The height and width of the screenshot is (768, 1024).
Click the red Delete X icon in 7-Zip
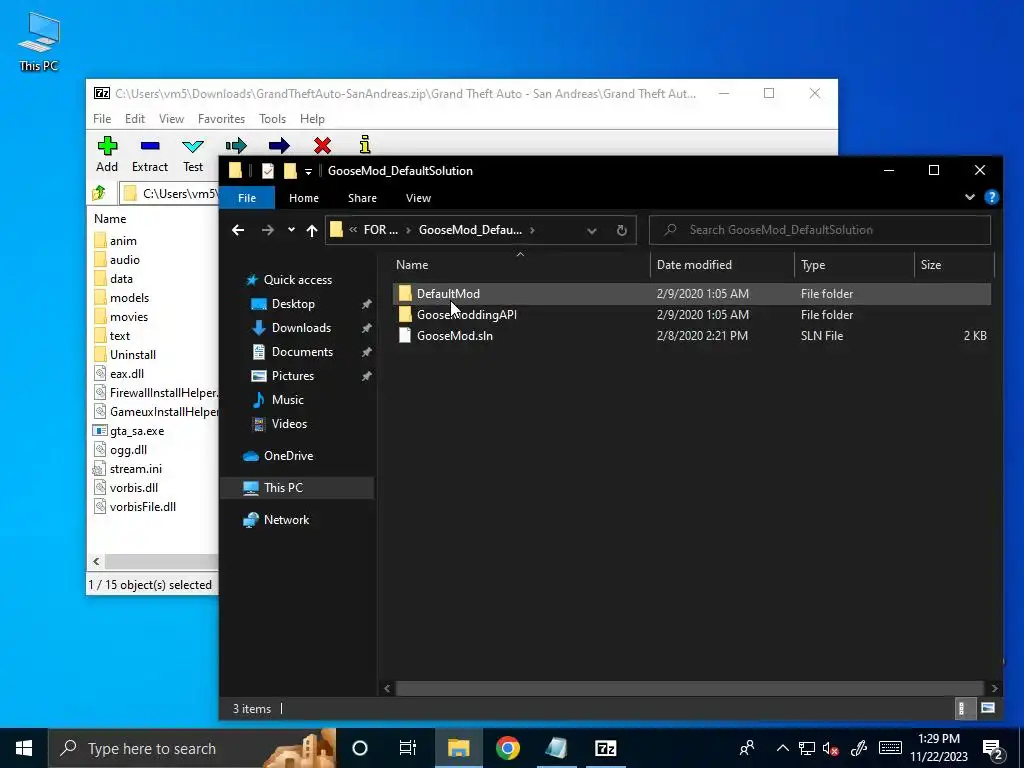322,146
